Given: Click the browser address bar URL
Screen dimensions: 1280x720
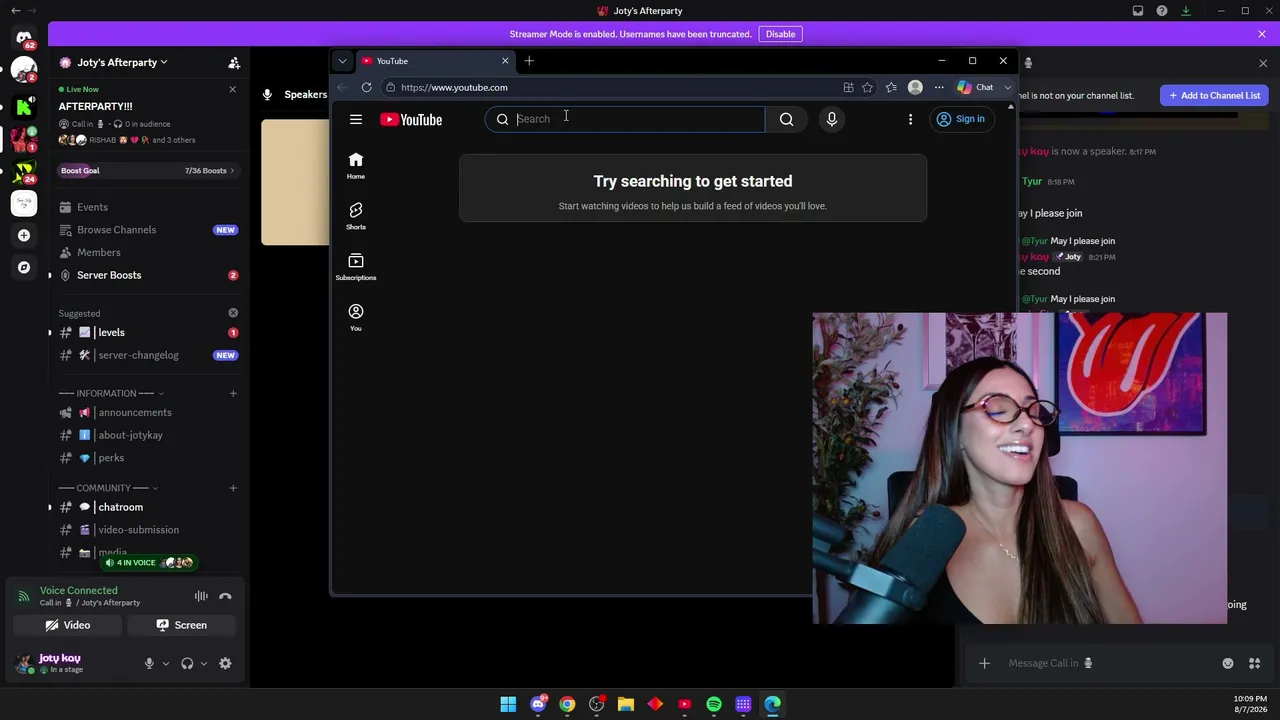Looking at the screenshot, I should click(454, 87).
